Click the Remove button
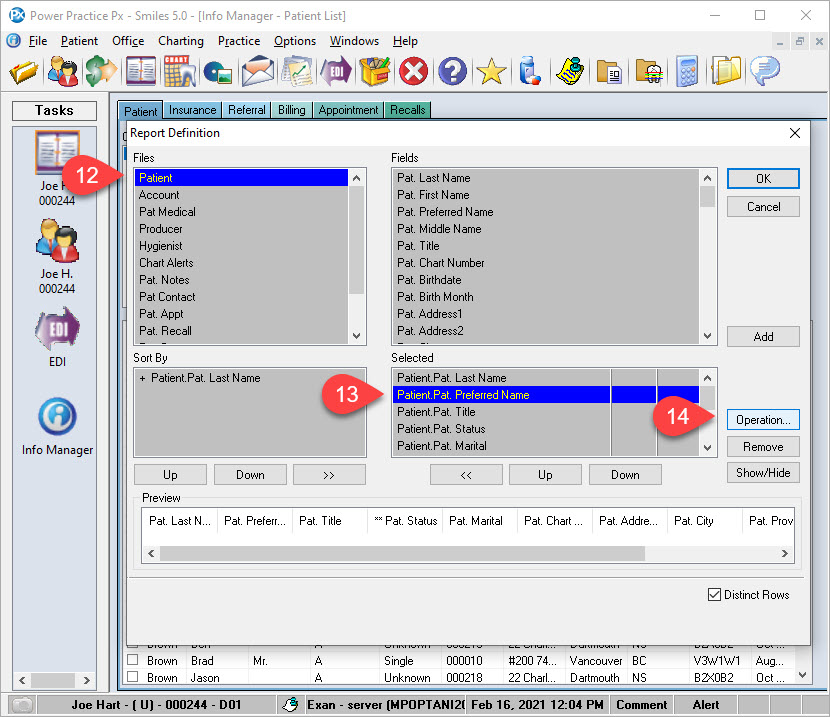Image resolution: width=830 pixels, height=717 pixels. tap(763, 447)
